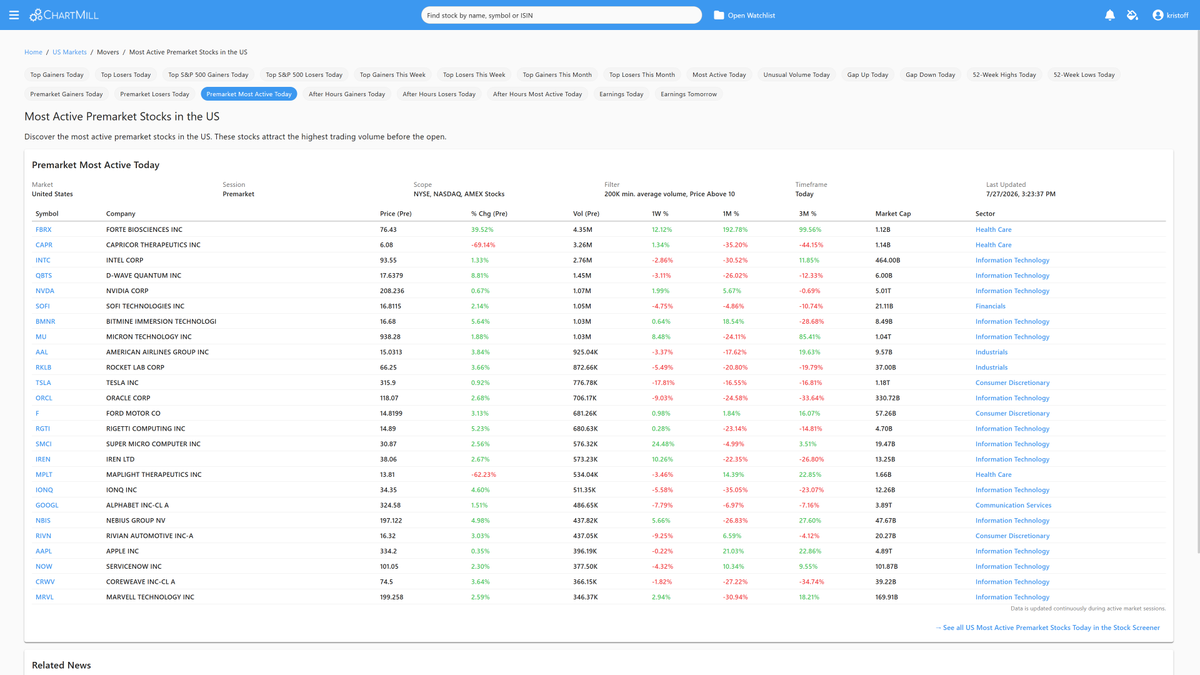The height and width of the screenshot is (675, 1200).
Task: Open AAL symbol link
Action: coord(42,352)
